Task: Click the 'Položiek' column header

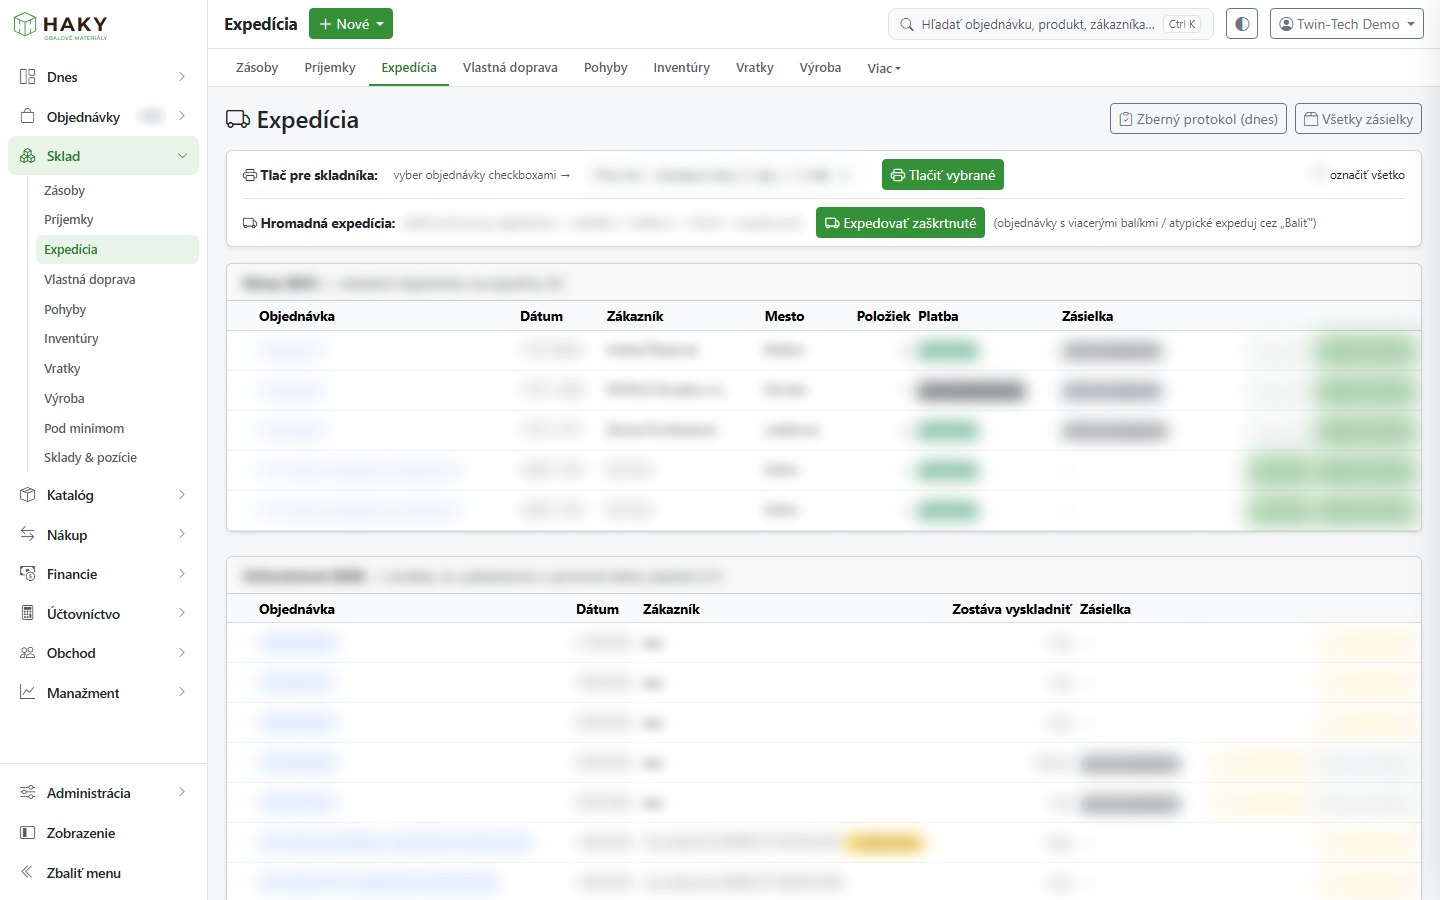Action: pyautogui.click(x=883, y=316)
